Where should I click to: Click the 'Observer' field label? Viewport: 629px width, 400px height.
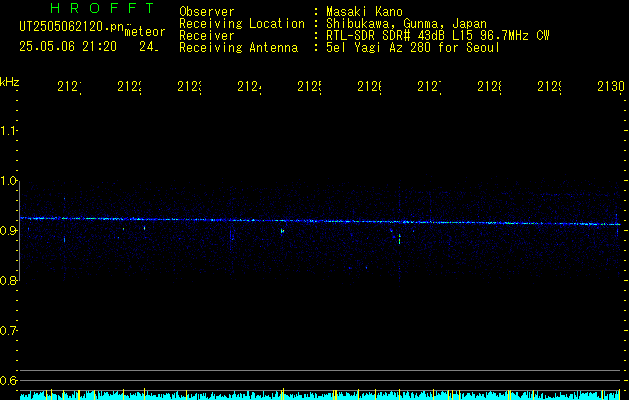(207, 12)
